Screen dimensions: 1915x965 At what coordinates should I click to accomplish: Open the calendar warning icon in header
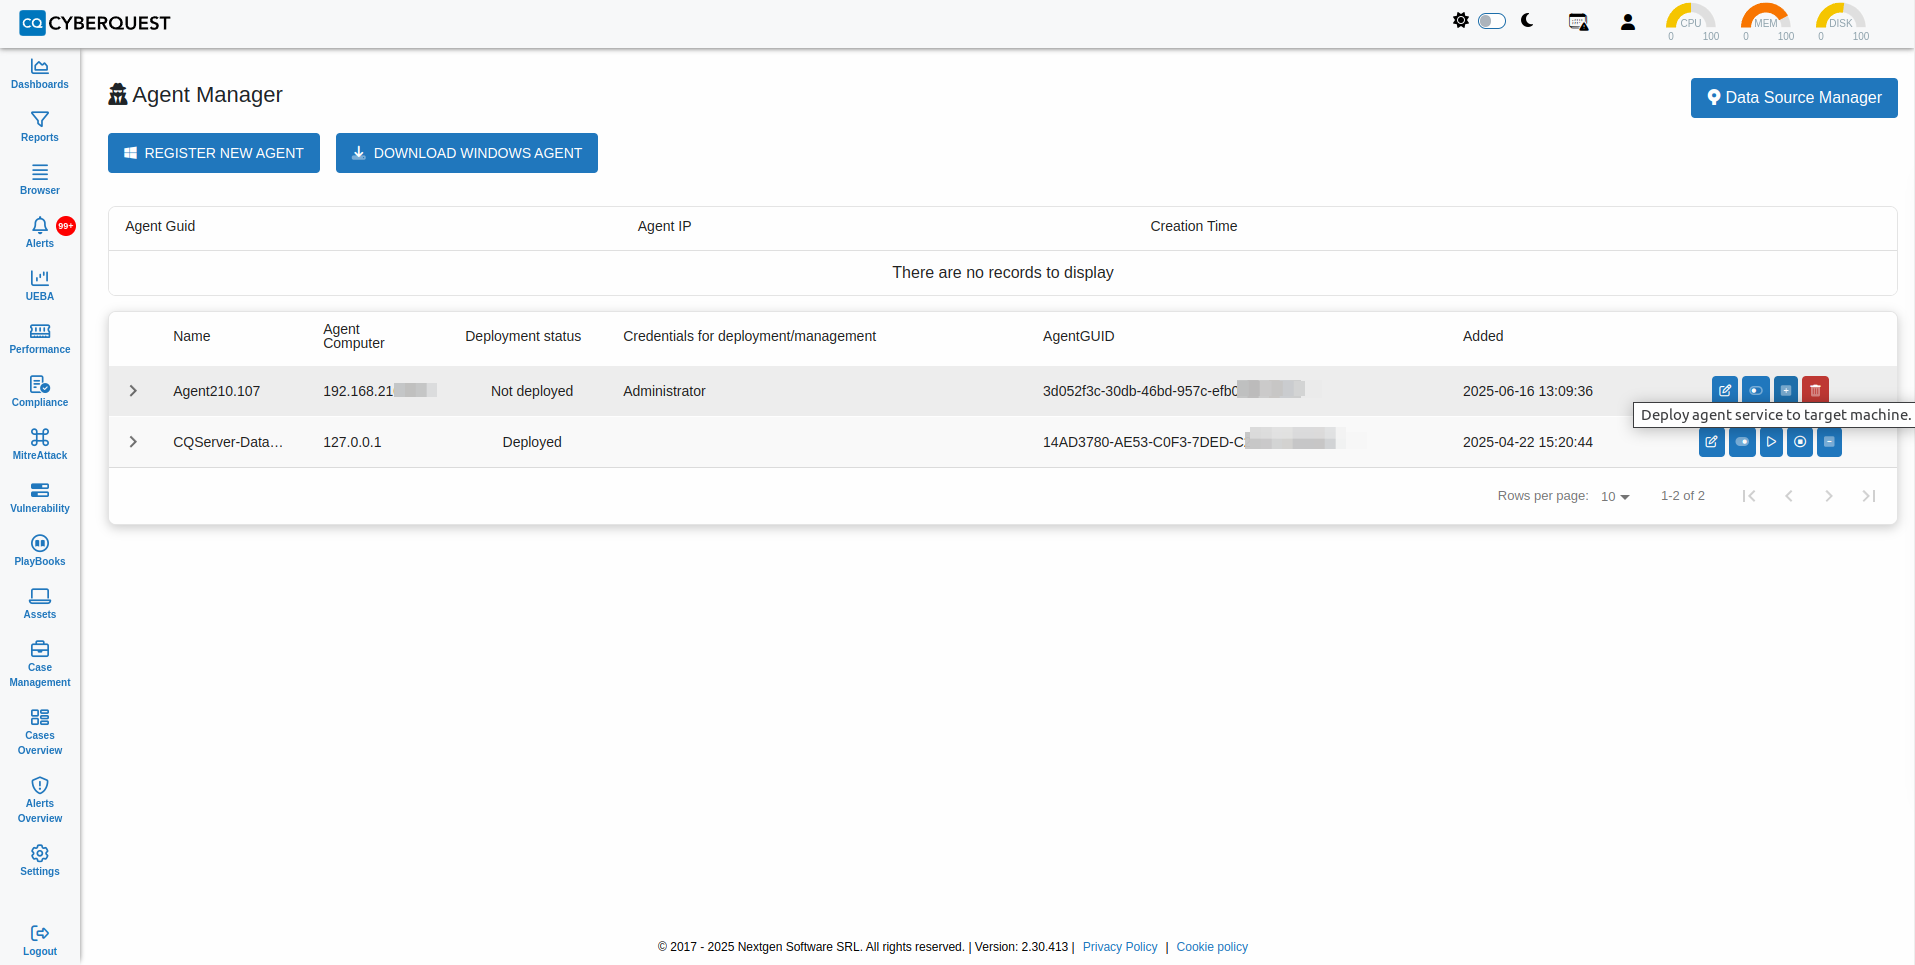(x=1578, y=22)
